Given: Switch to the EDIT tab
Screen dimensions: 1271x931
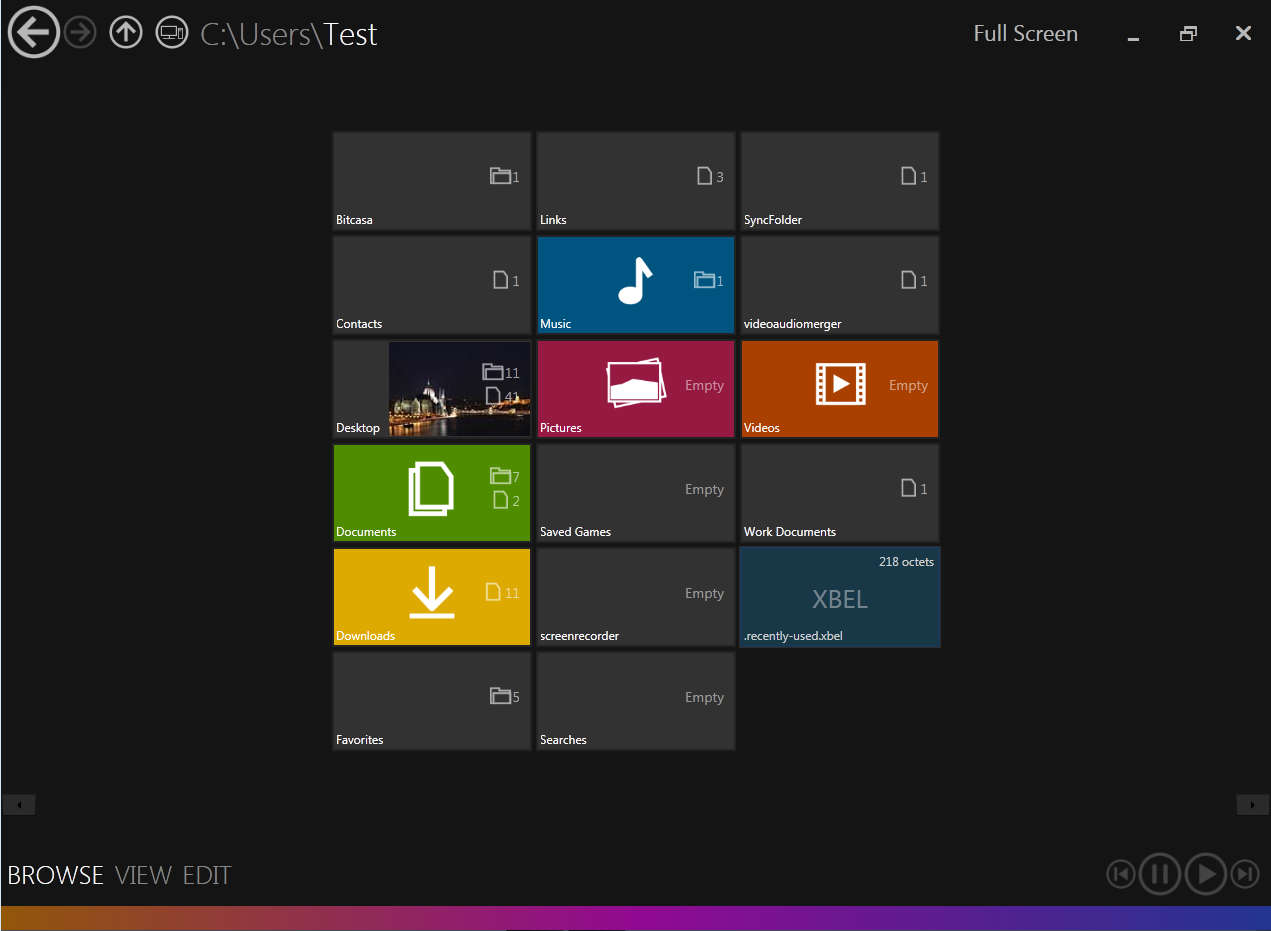Looking at the screenshot, I should tap(207, 875).
